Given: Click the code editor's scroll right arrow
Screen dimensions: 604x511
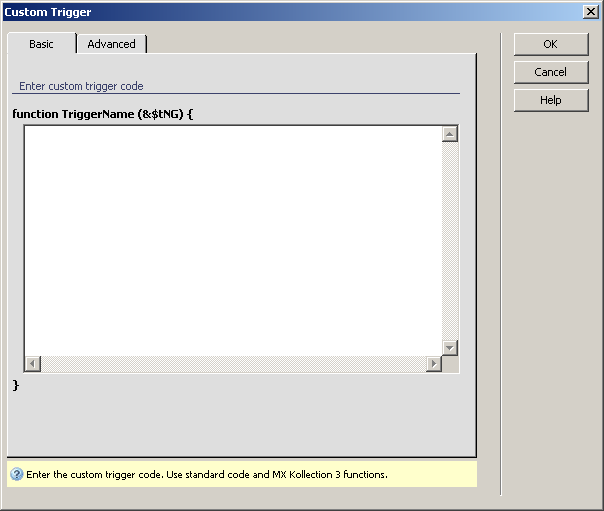Looking at the screenshot, I should [x=433, y=364].
